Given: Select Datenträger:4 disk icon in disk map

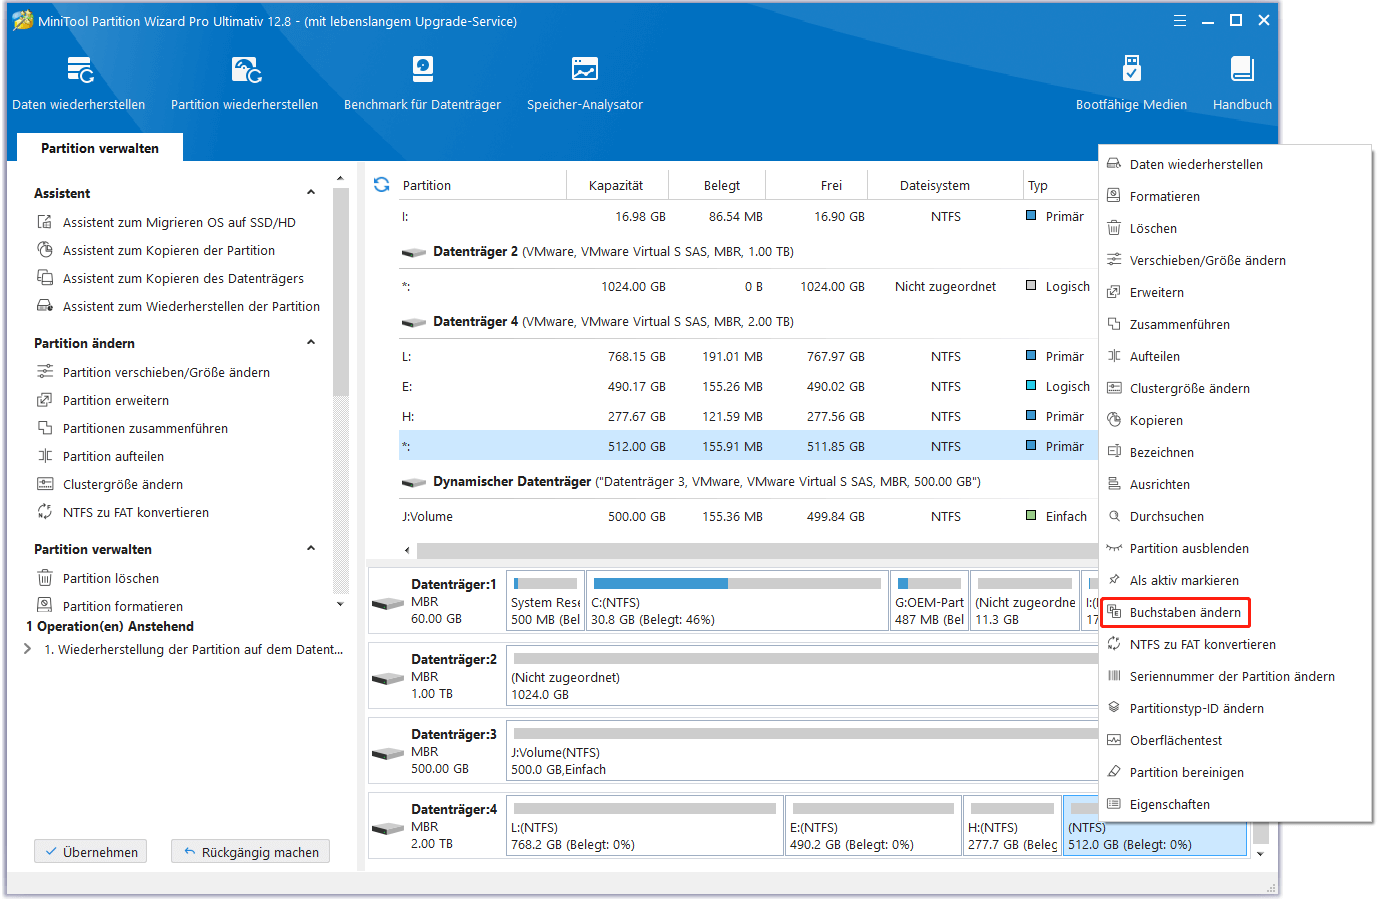Looking at the screenshot, I should point(388,828).
